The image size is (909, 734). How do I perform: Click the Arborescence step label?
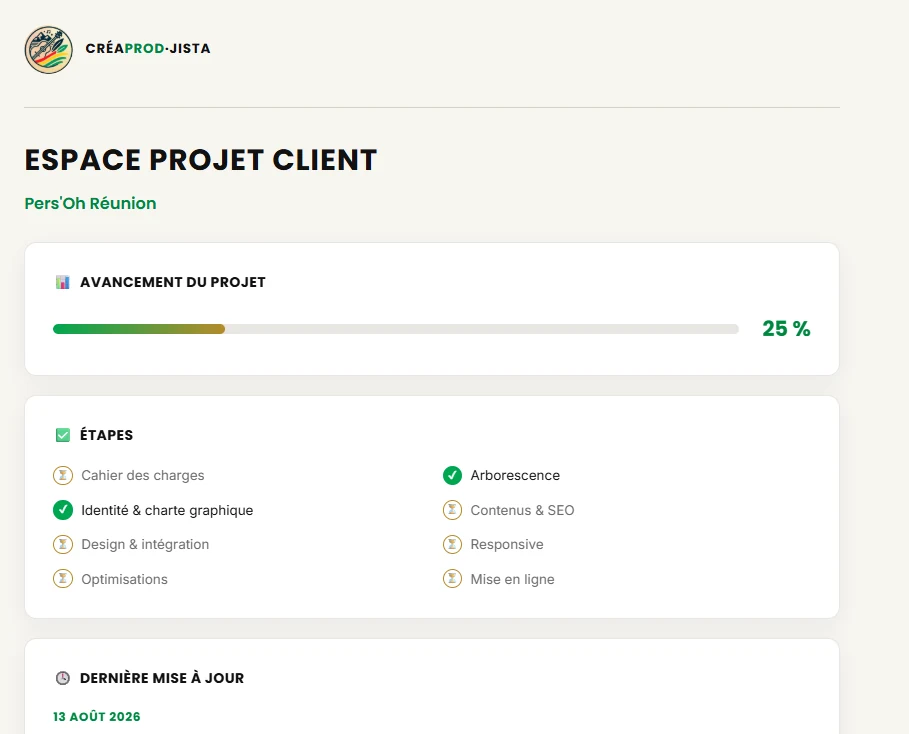click(515, 475)
